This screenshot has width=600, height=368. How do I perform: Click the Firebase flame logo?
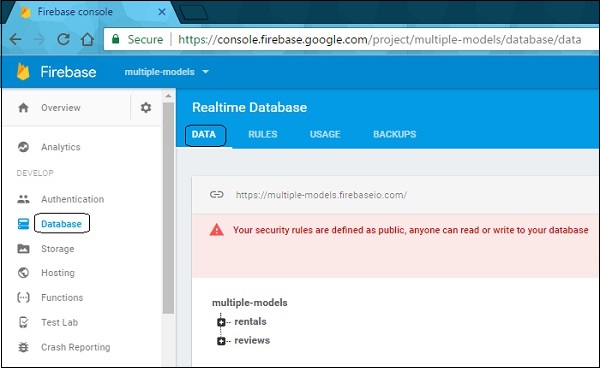click(23, 72)
